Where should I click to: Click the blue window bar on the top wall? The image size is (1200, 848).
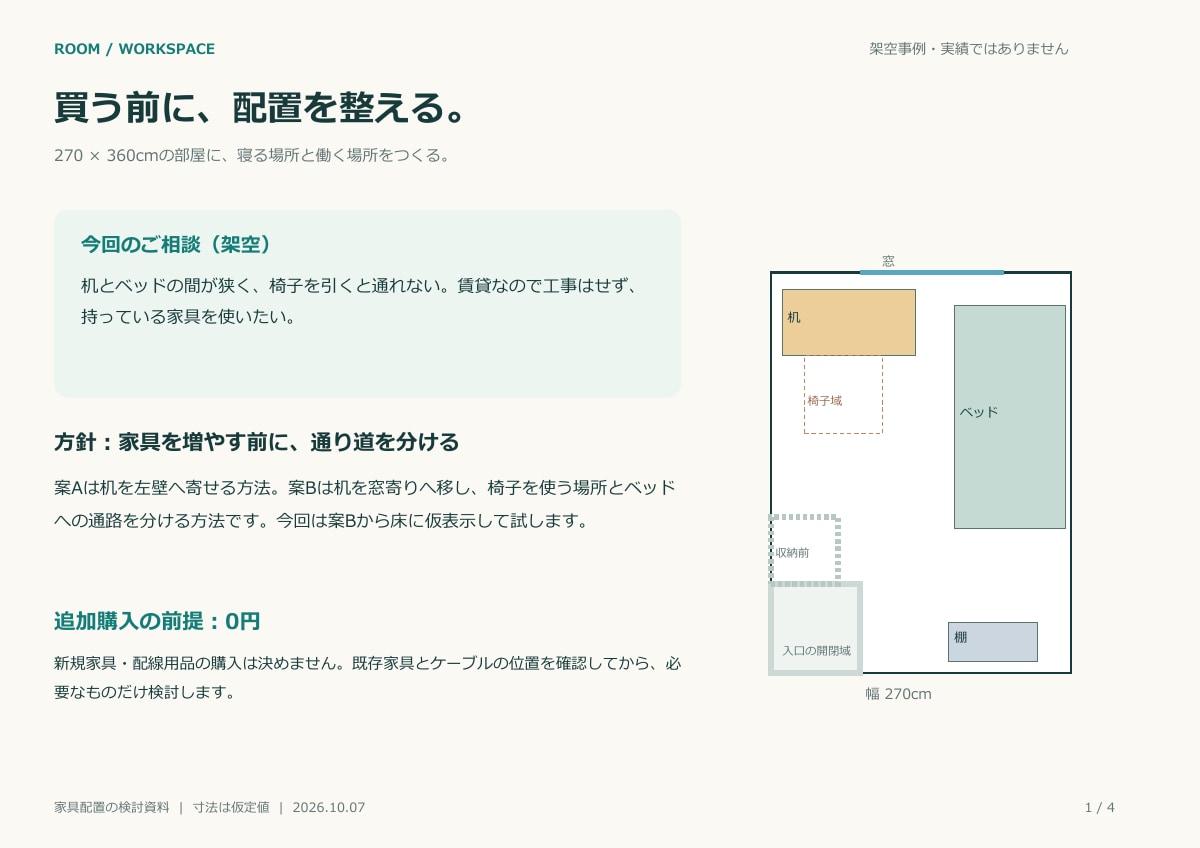(932, 272)
